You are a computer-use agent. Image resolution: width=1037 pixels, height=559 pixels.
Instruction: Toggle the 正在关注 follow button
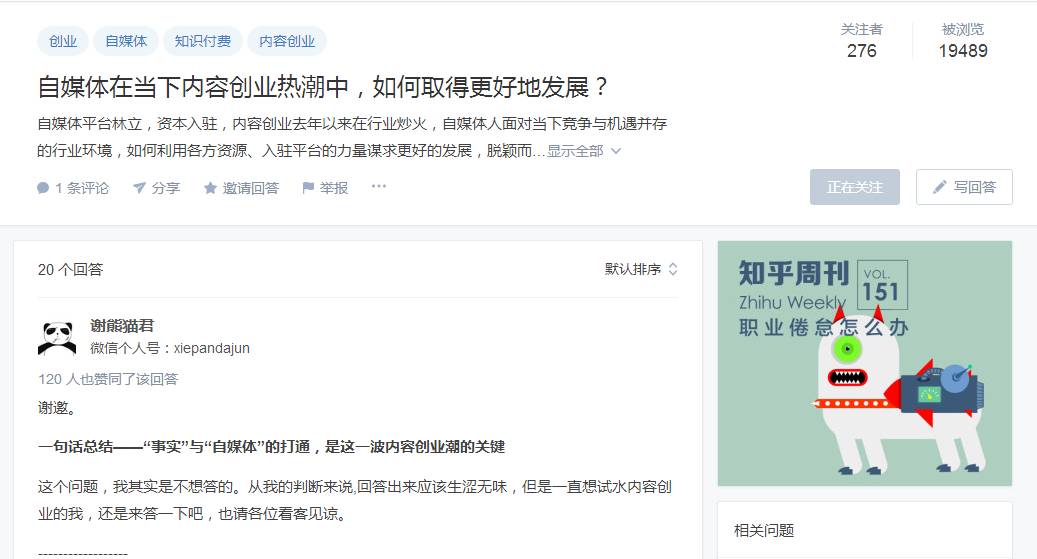(x=854, y=187)
